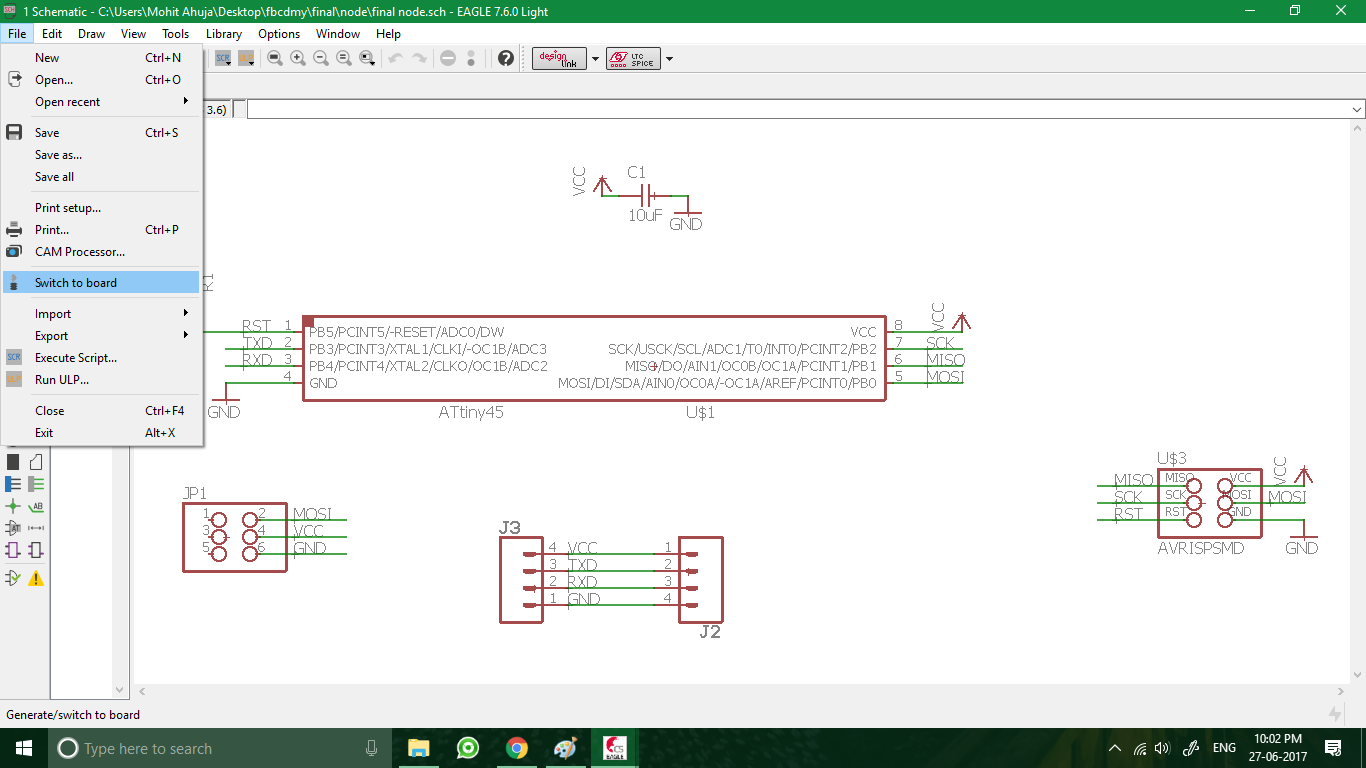Viewport: 1366px width, 768px height.
Task: Choose Open... from the File menu
Action: (102, 80)
